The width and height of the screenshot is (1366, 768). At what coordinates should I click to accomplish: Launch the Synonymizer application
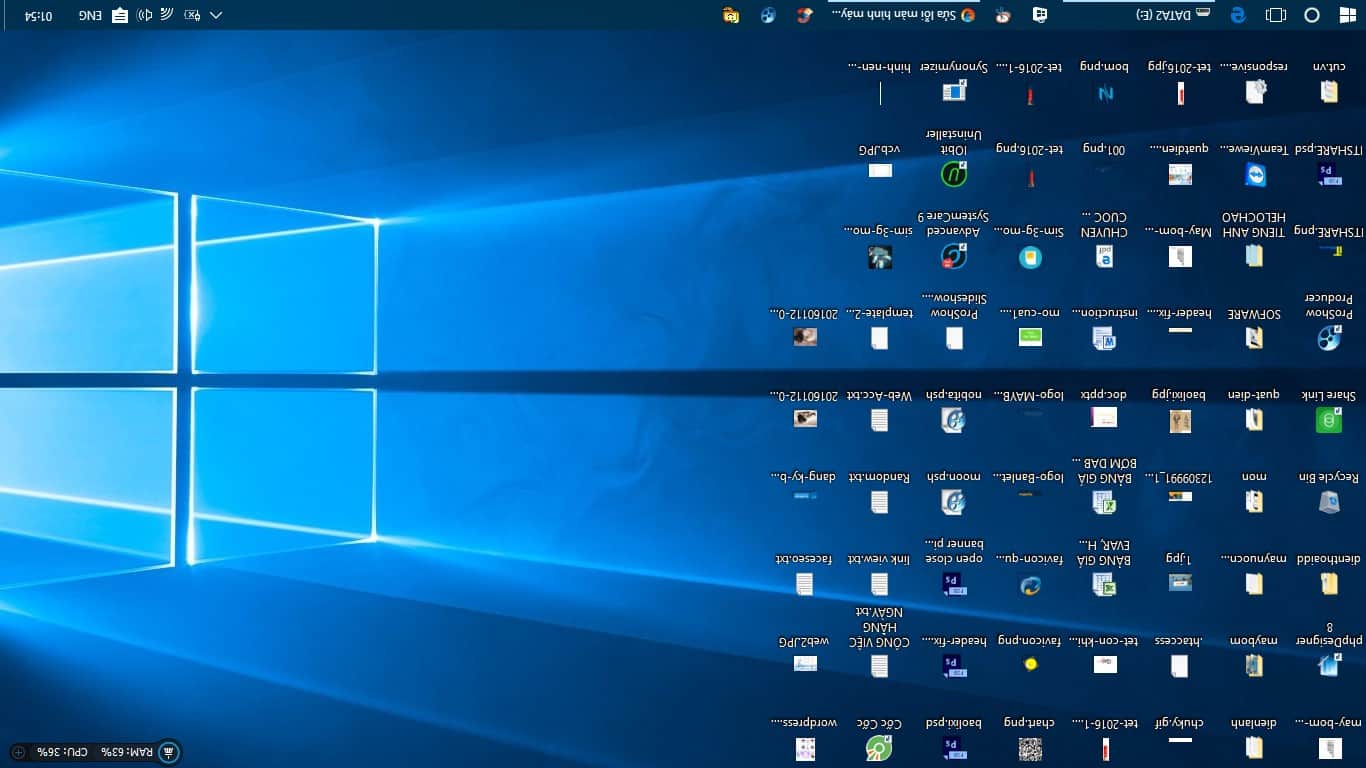pos(954,91)
